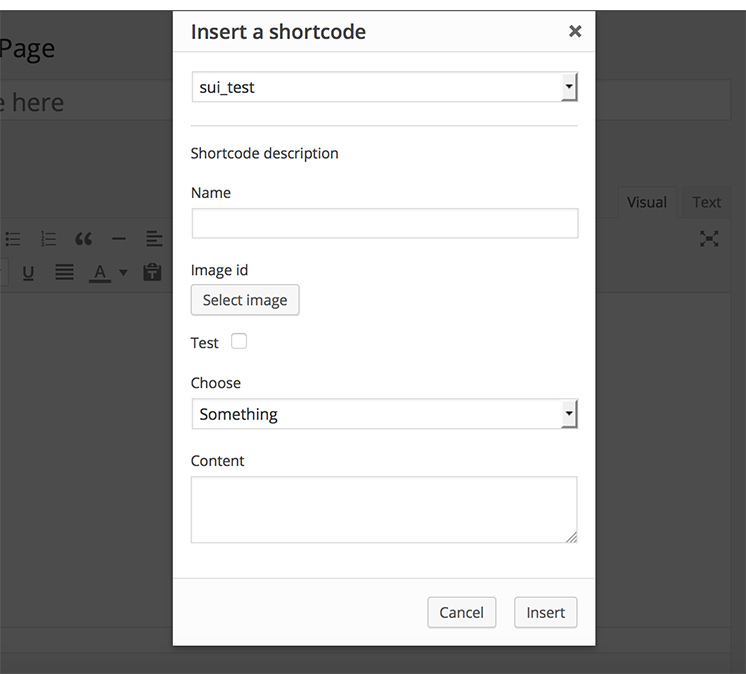Switch to the Visual editor tab
Viewport: 746px width, 674px height.
(x=646, y=202)
